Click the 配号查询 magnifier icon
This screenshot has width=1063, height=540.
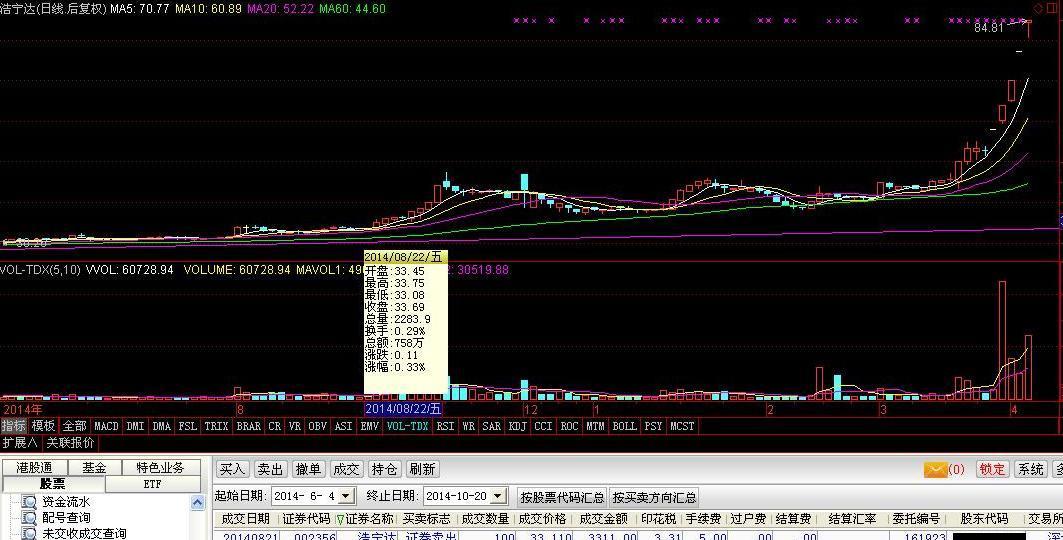pyautogui.click(x=28, y=518)
